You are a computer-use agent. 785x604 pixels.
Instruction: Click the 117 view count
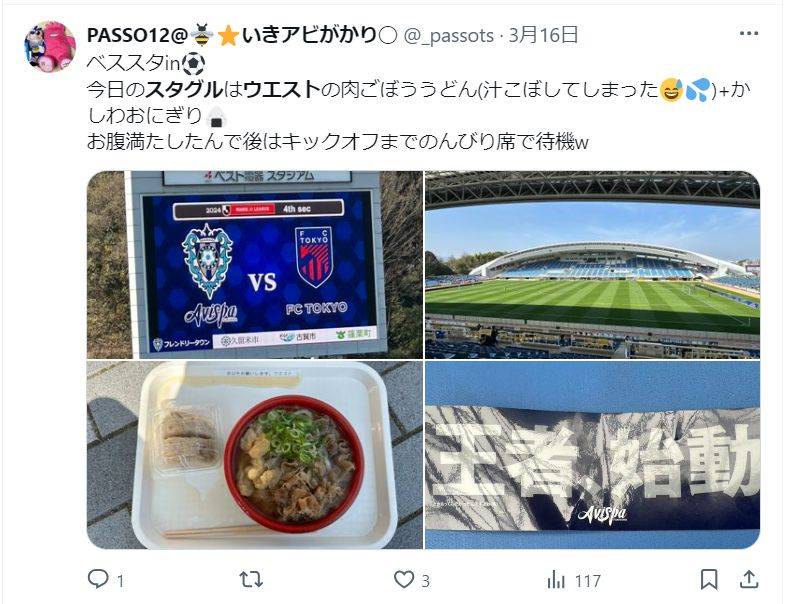pos(587,581)
